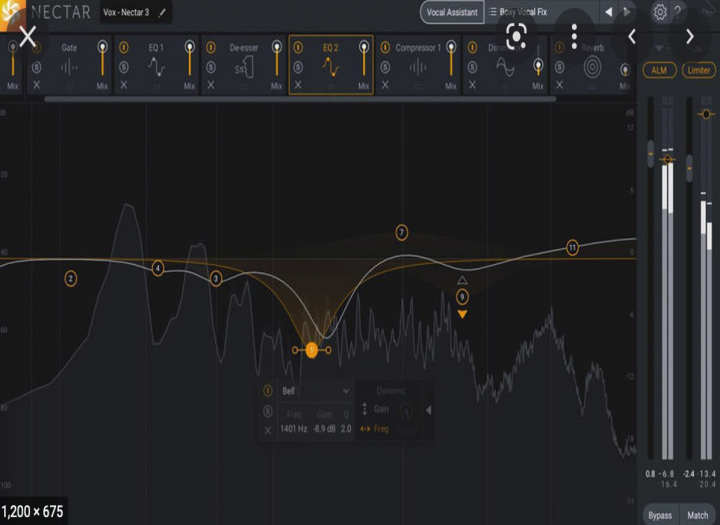Click the 1401 Hz frequency value
The width and height of the screenshot is (720, 525).
293,429
